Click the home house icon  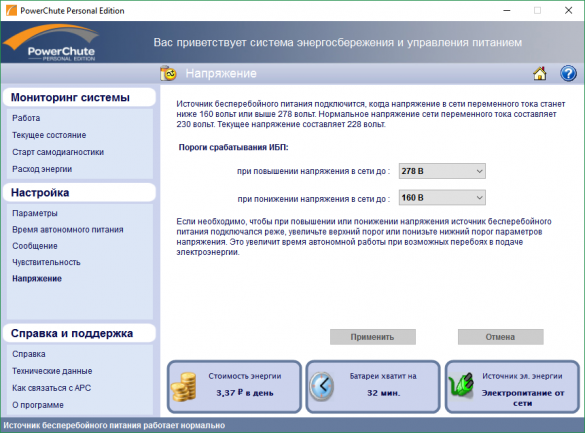pos(539,73)
